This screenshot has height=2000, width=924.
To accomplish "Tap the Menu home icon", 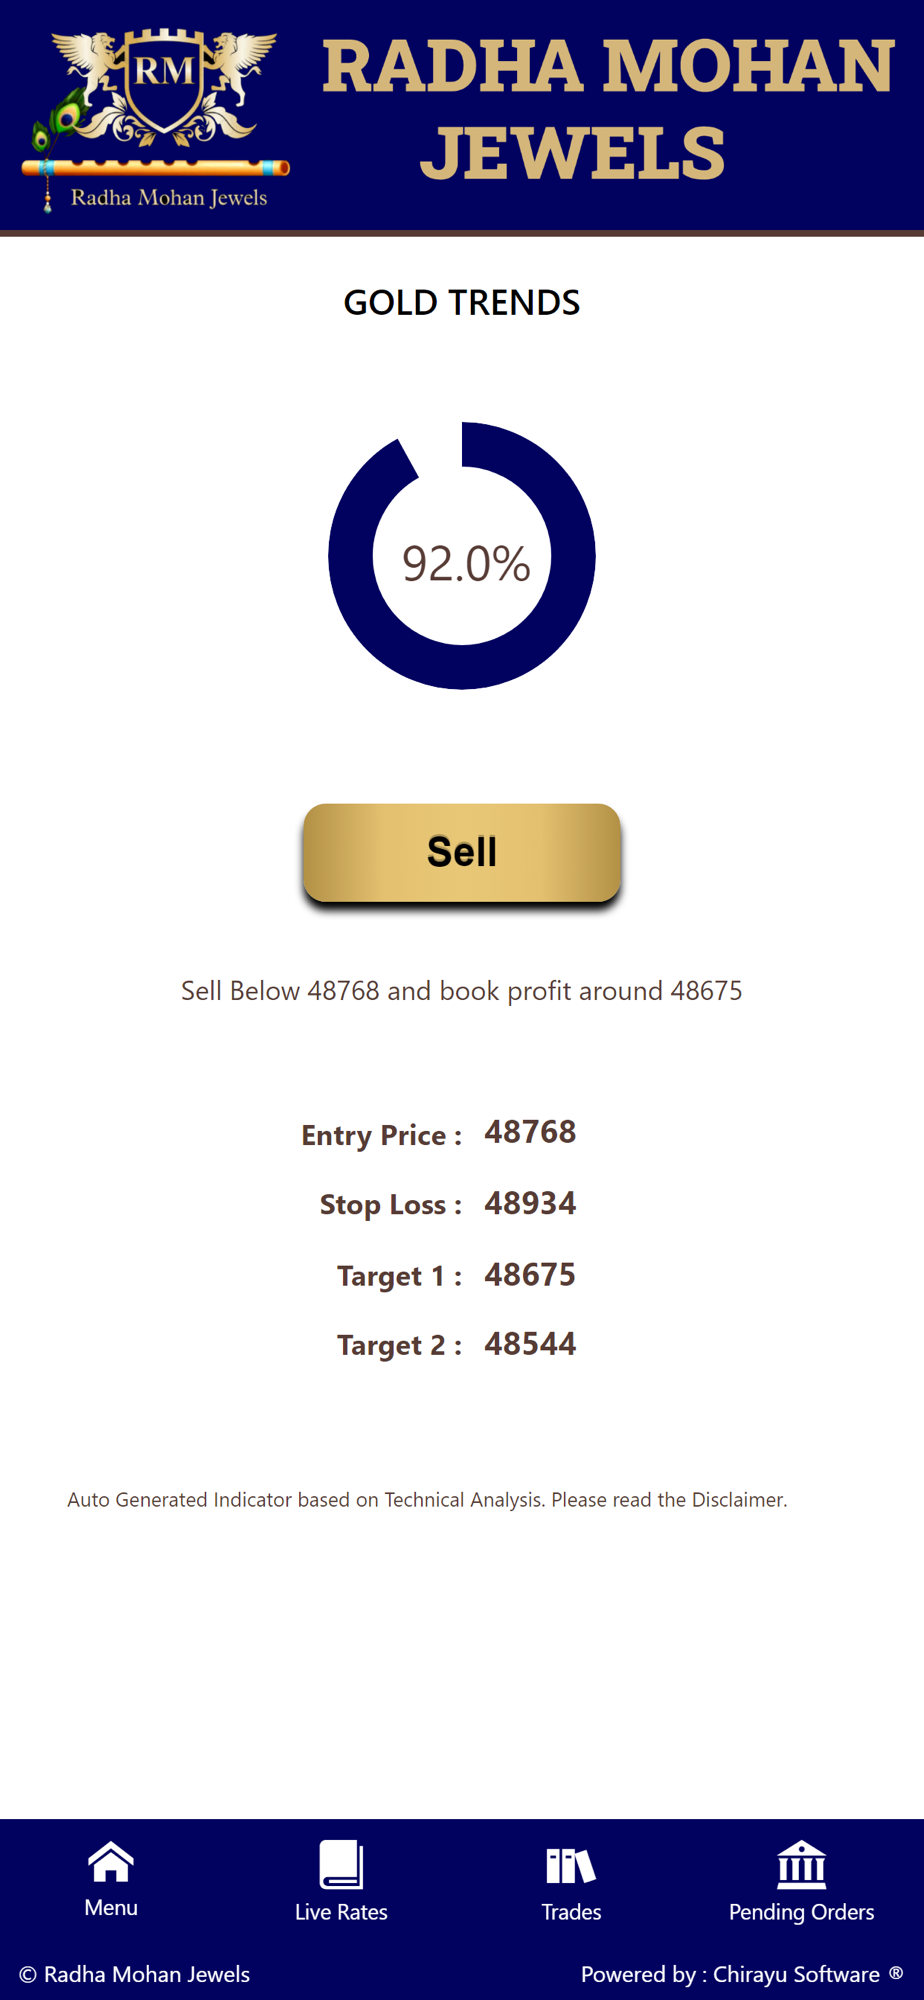I will click(110, 1861).
